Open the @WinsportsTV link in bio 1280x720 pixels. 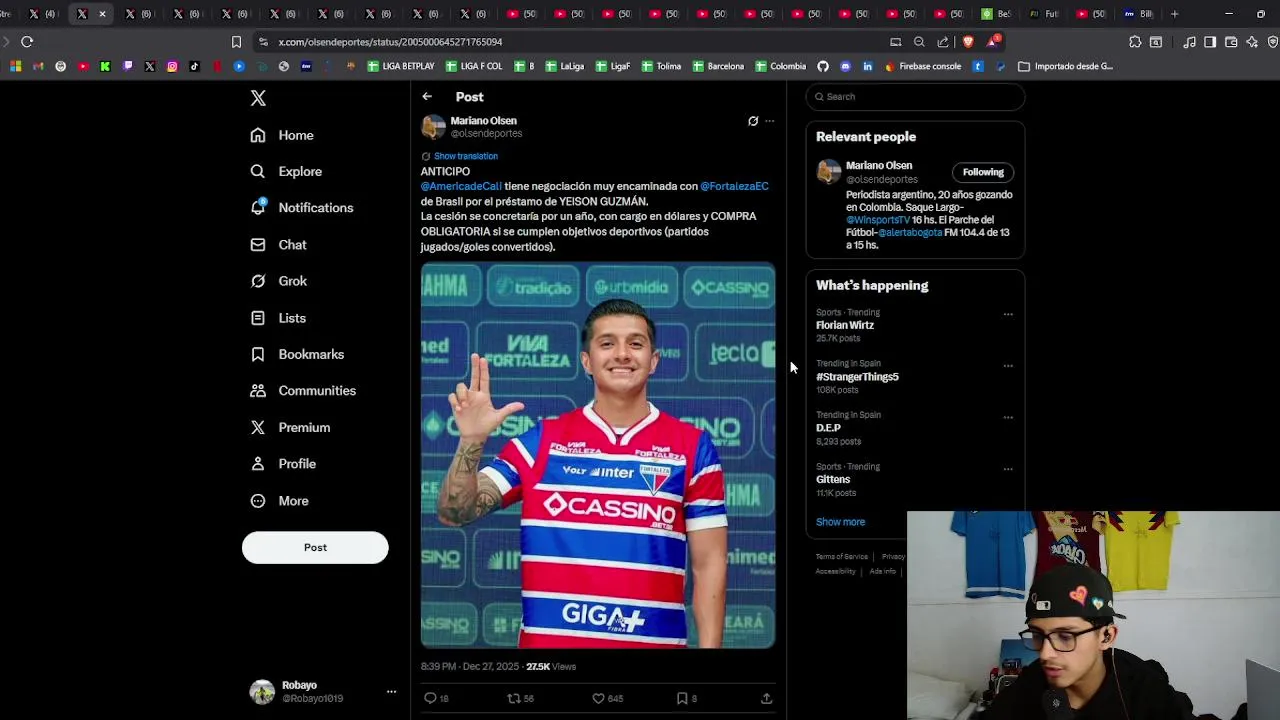(878, 220)
